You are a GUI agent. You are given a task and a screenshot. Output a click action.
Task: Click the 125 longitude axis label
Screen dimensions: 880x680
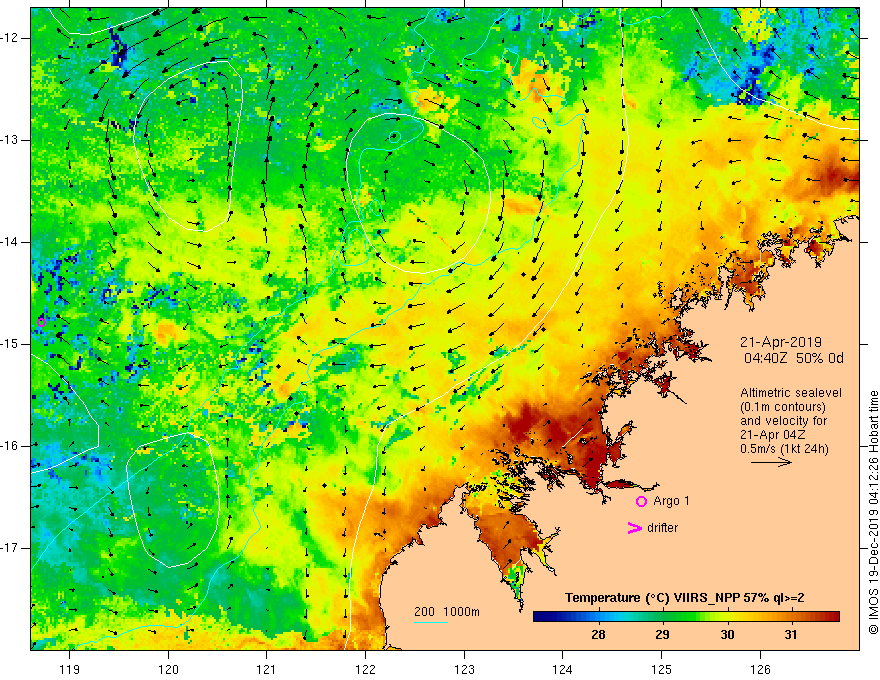662,669
